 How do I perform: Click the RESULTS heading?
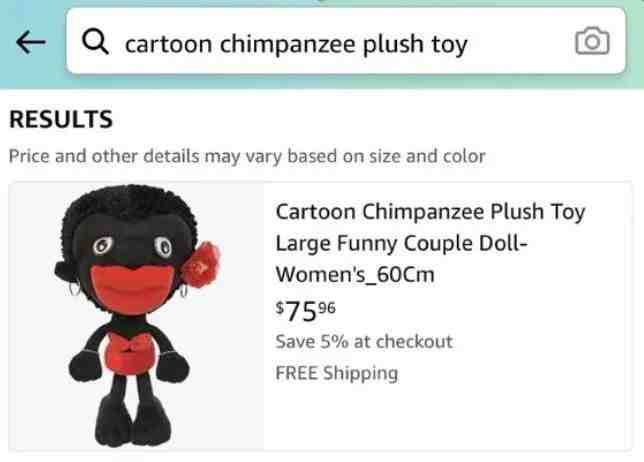coord(61,120)
